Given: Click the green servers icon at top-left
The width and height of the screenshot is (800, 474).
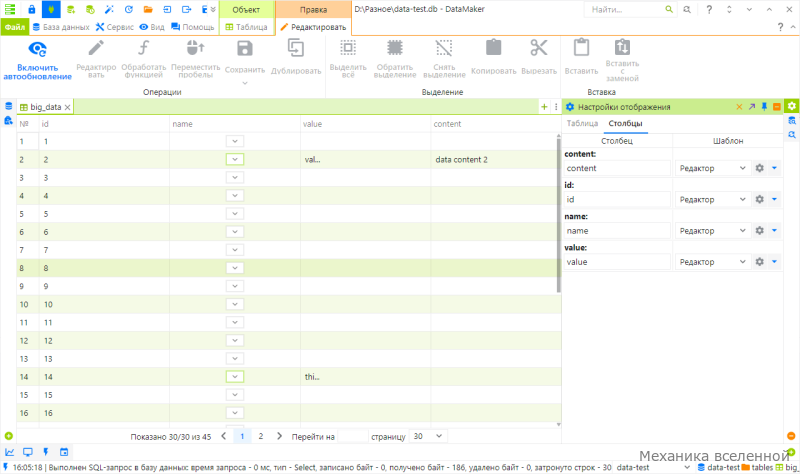Looking at the screenshot, I should [x=10, y=9].
